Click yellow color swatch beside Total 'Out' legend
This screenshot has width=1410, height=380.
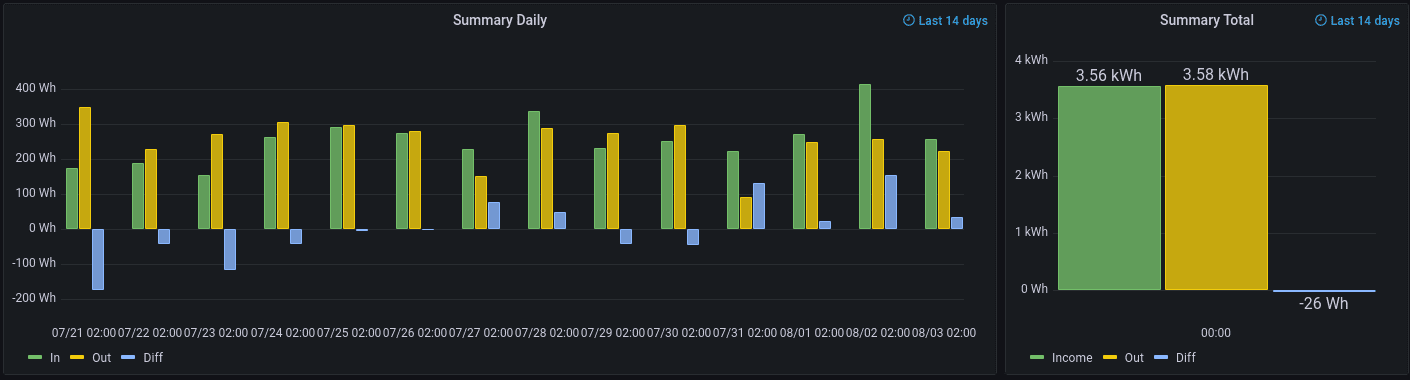point(1110,357)
